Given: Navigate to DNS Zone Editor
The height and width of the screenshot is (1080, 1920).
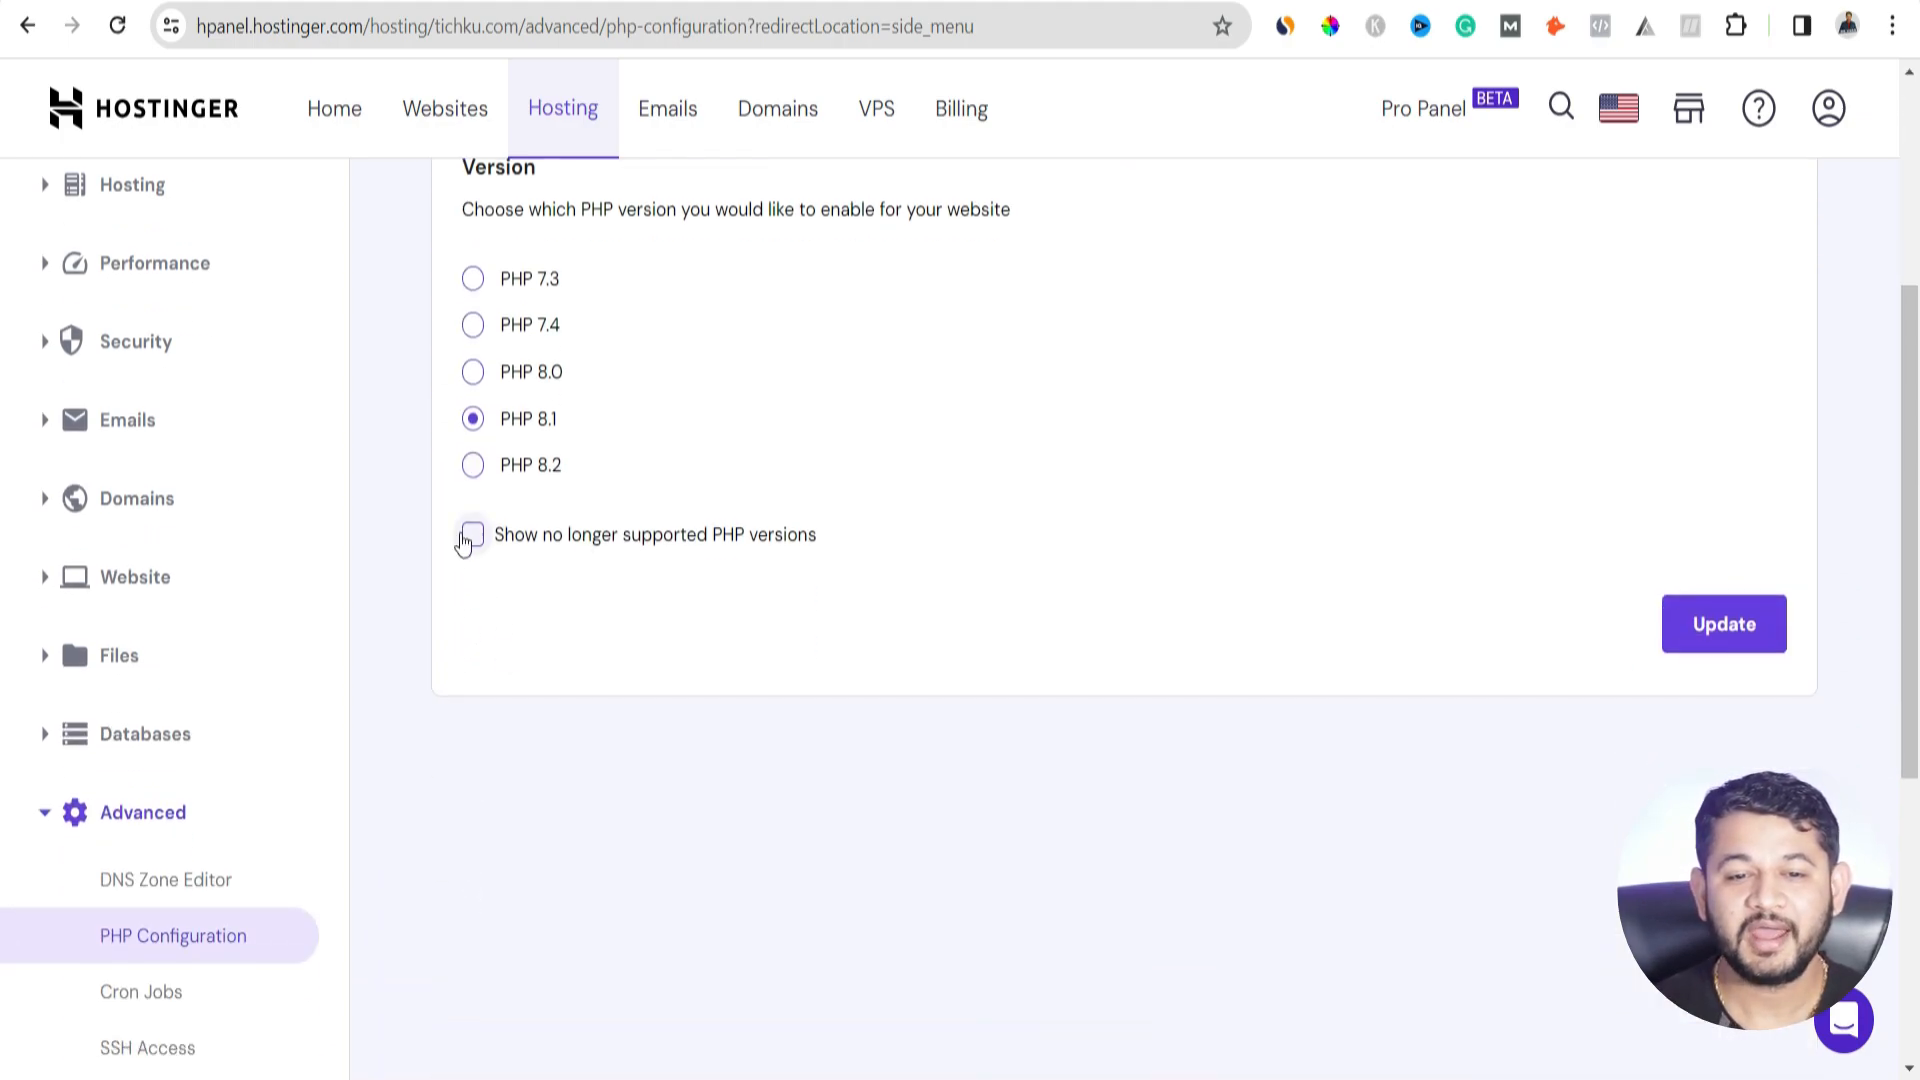Looking at the screenshot, I should pos(166,880).
